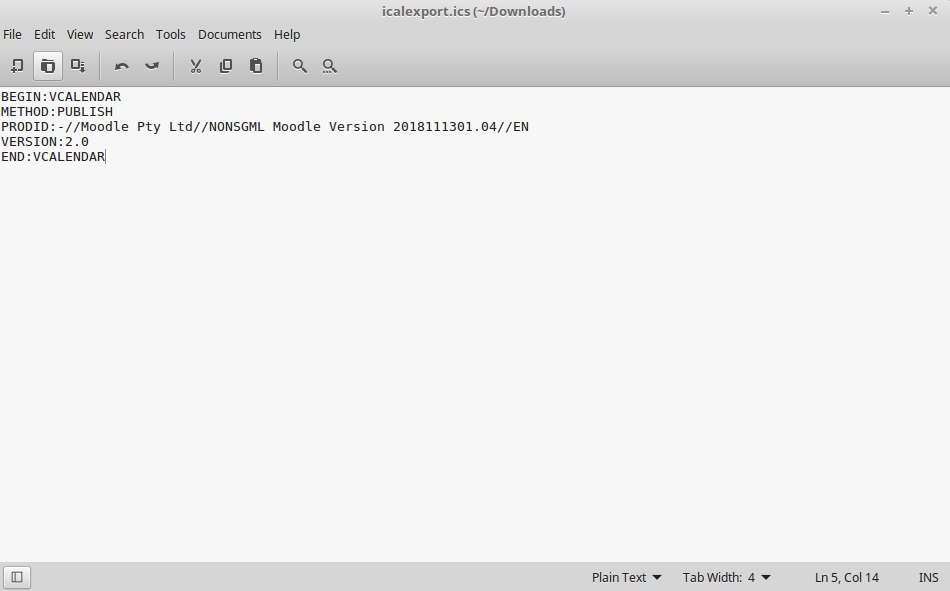Open the Tools menu
The width and height of the screenshot is (950, 591).
coord(170,35)
